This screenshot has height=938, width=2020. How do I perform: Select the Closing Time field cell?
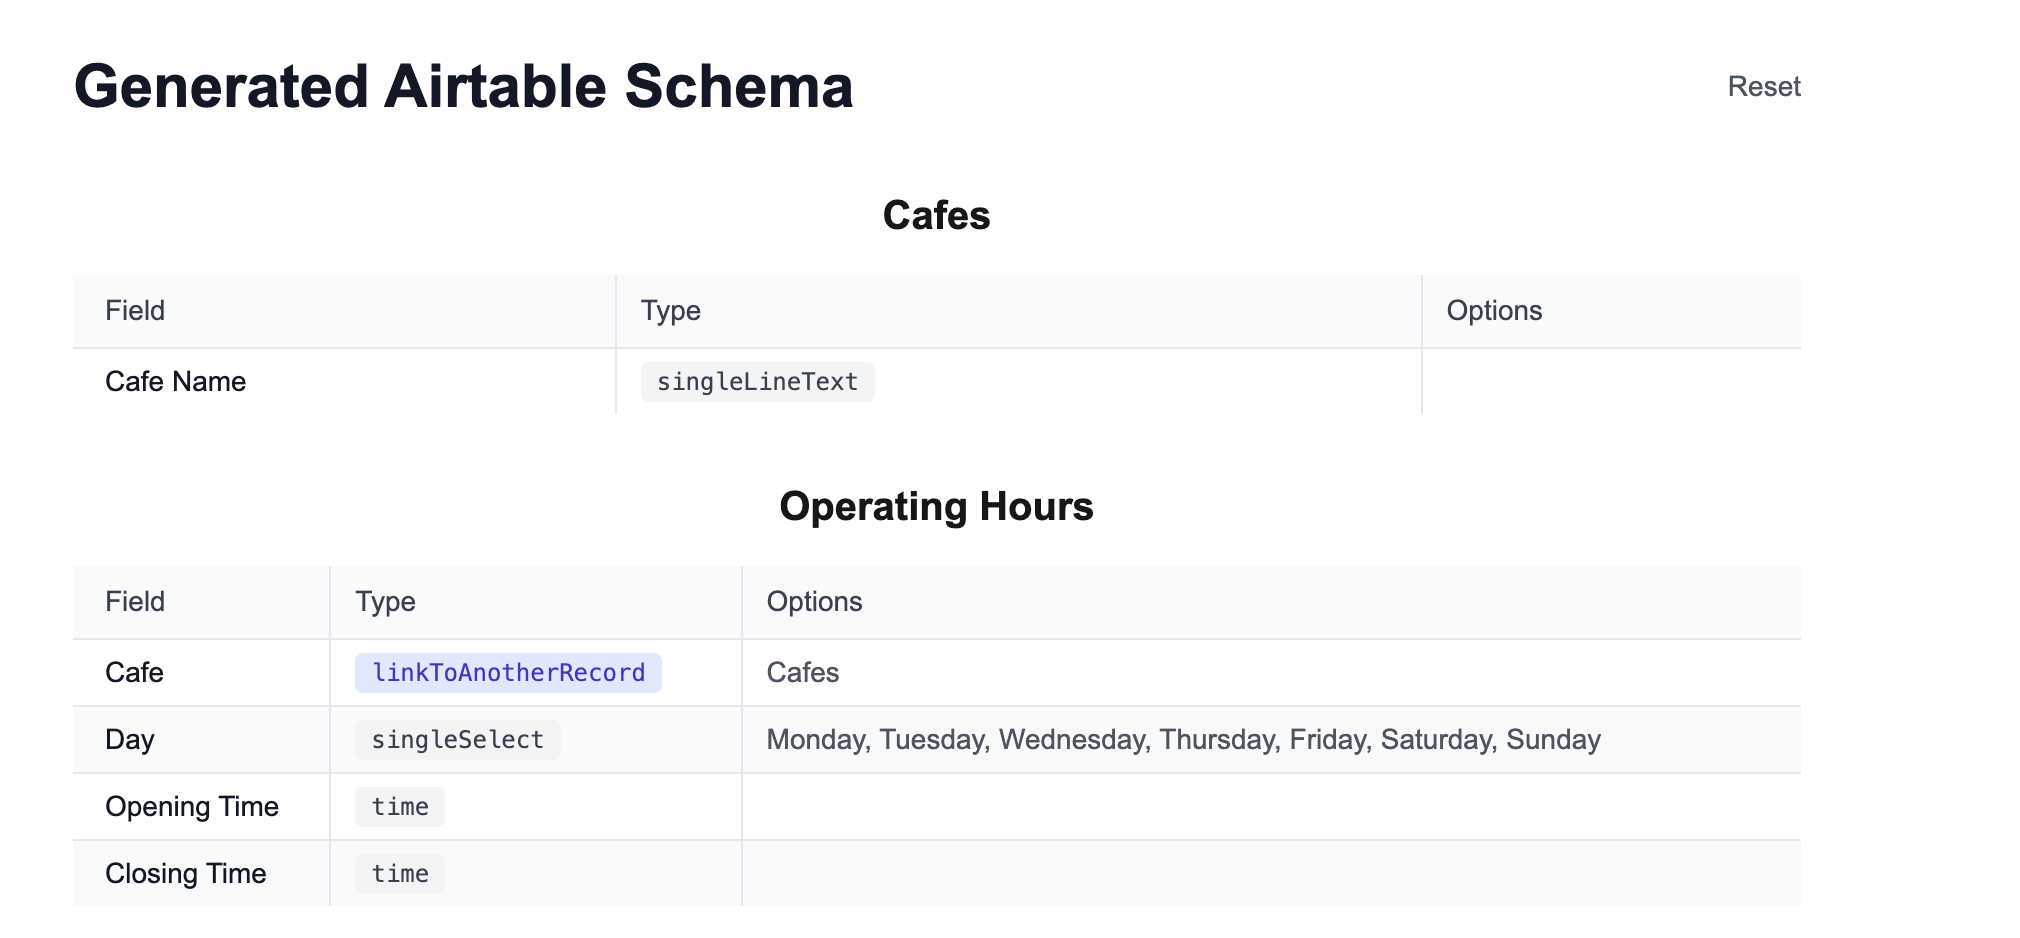tap(201, 874)
